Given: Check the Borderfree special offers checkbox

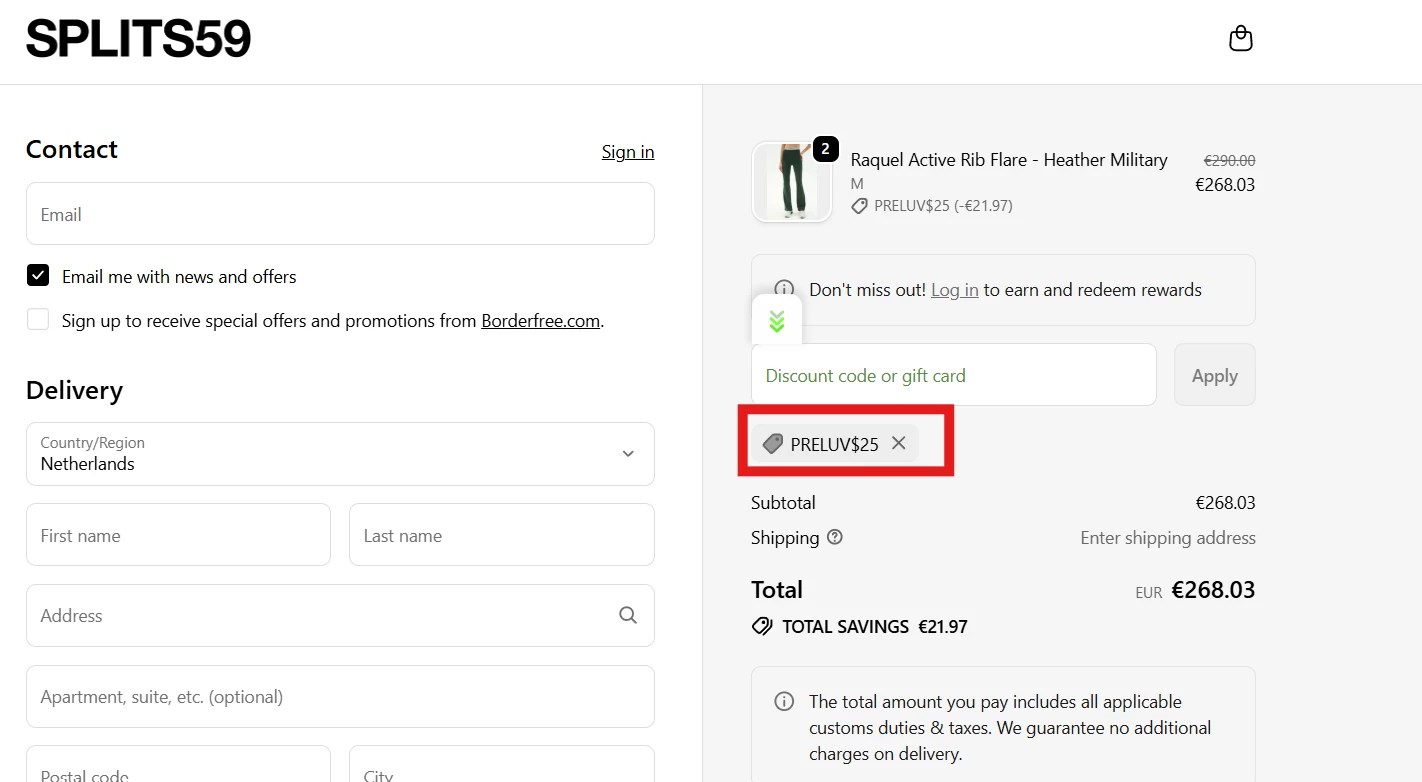Looking at the screenshot, I should 38,320.
